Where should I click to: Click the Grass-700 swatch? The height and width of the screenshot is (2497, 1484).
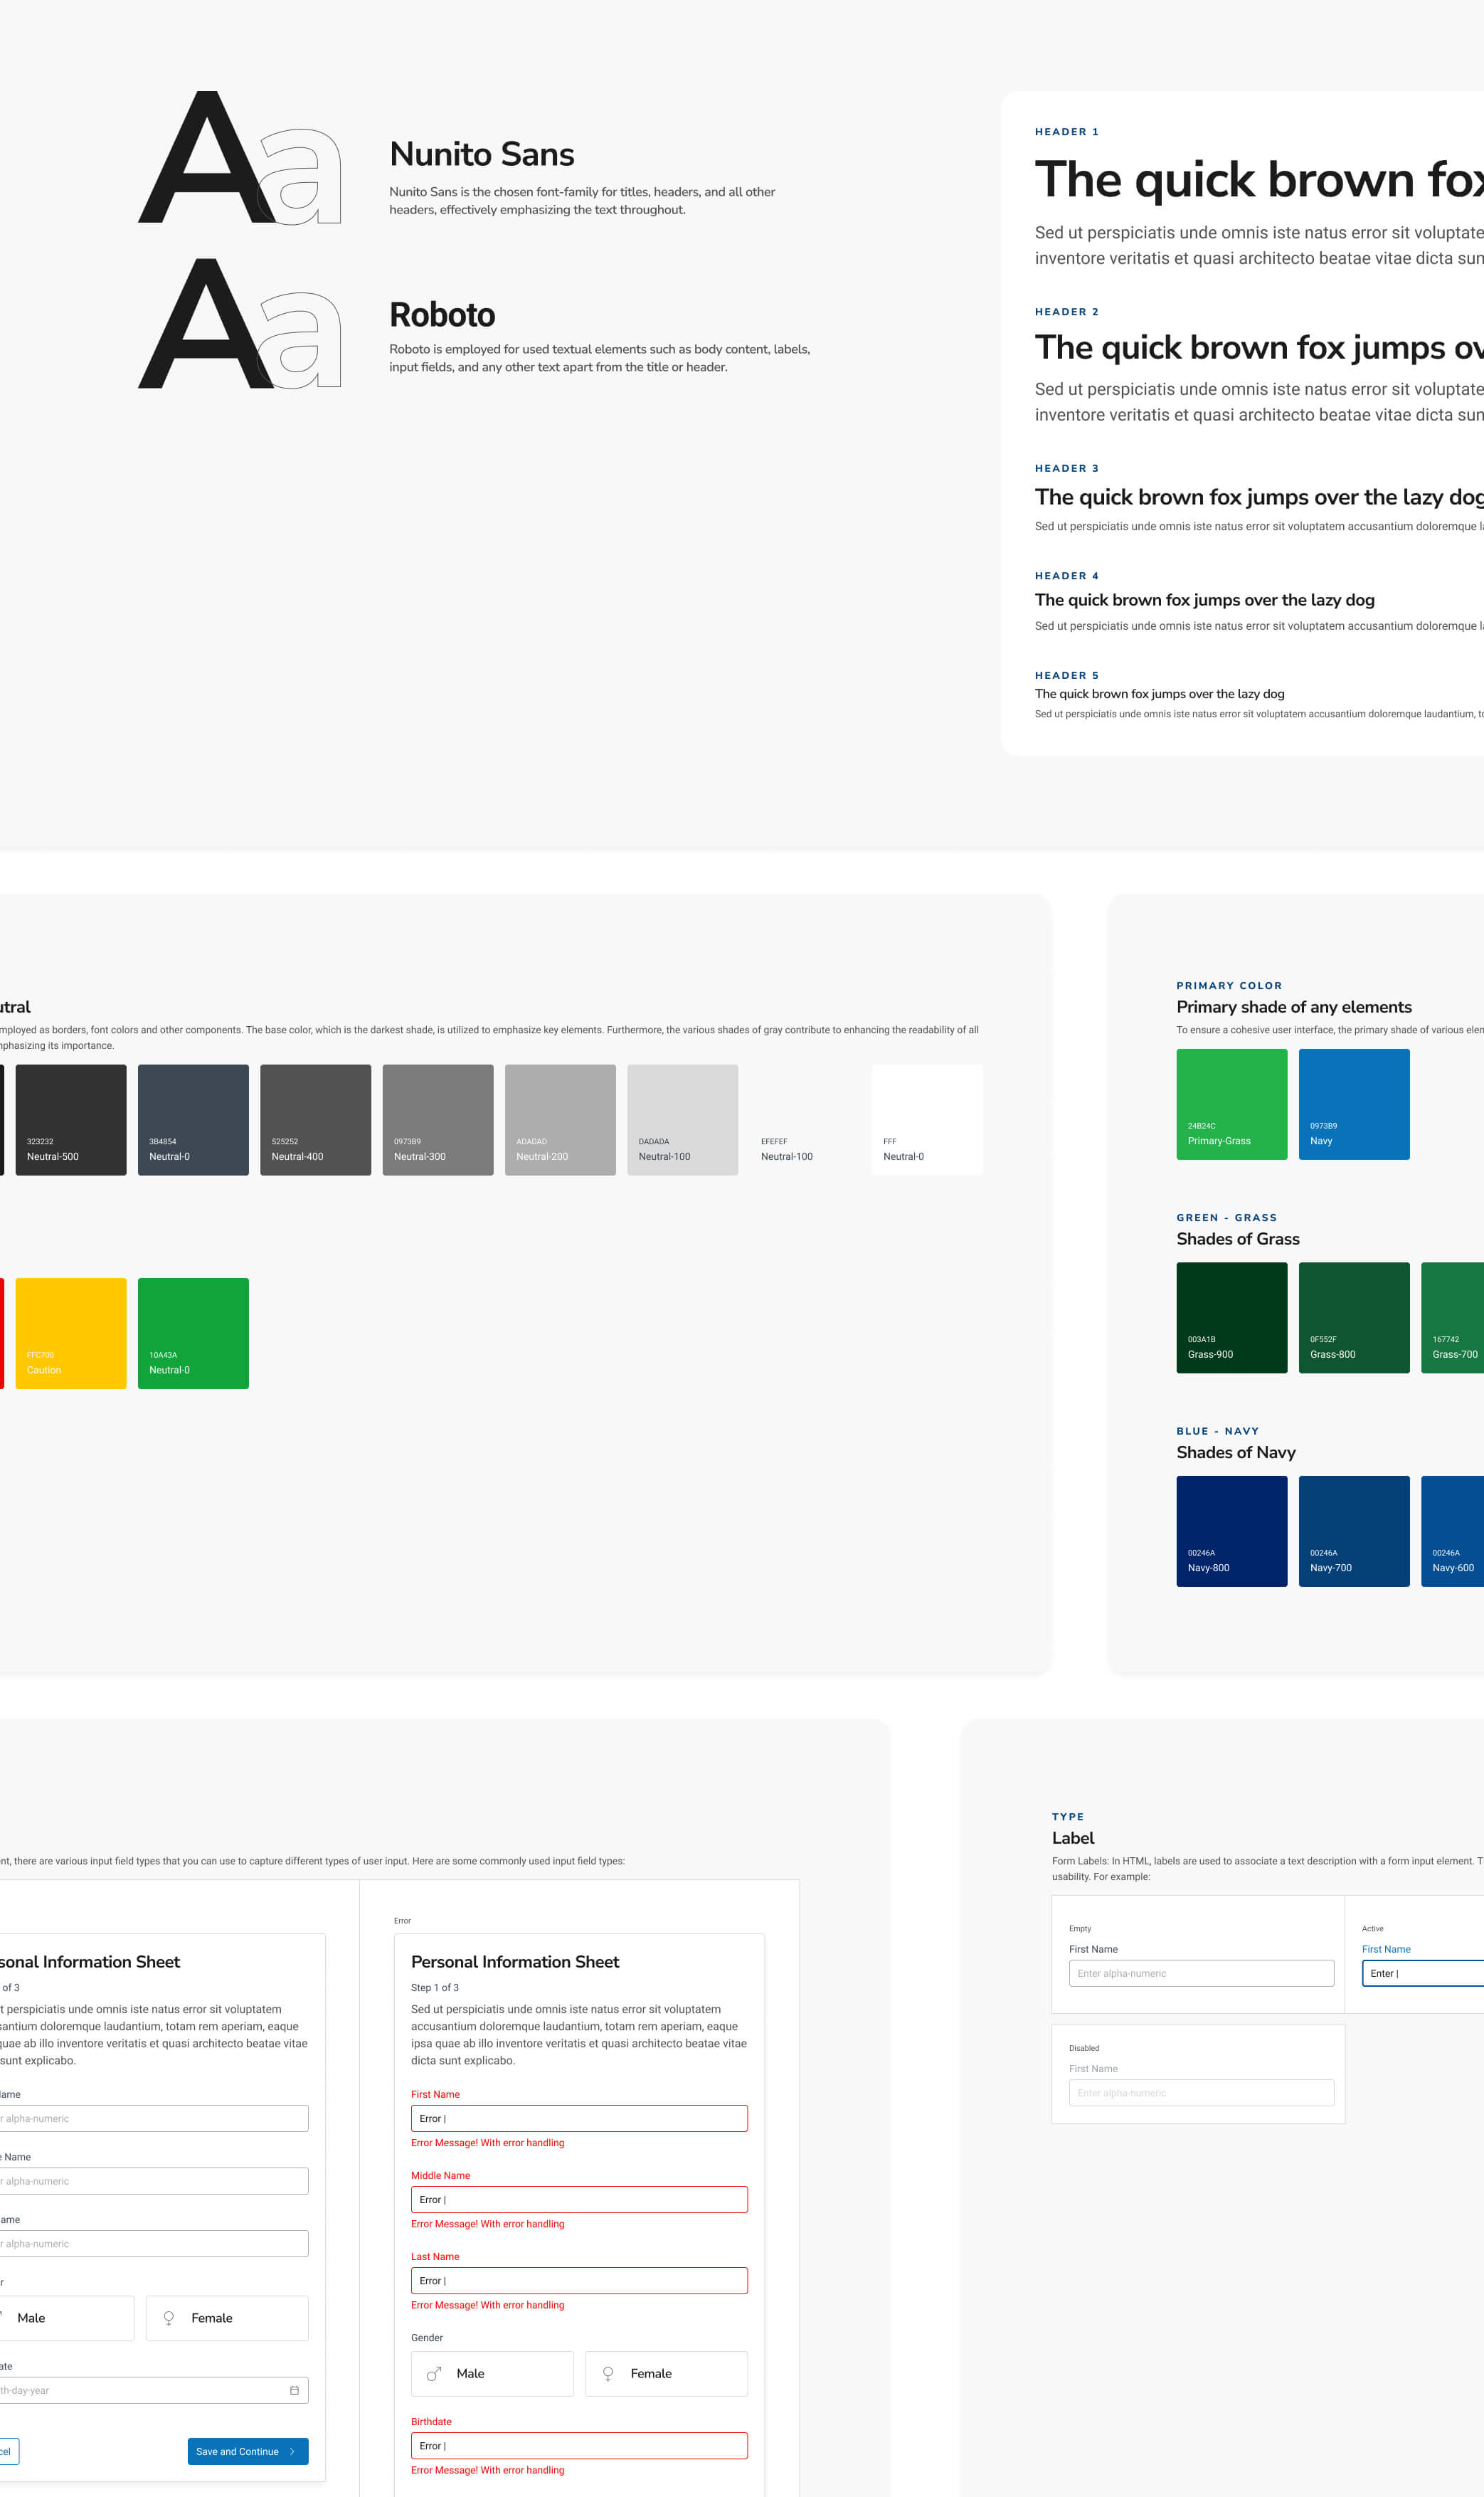1453,1317
